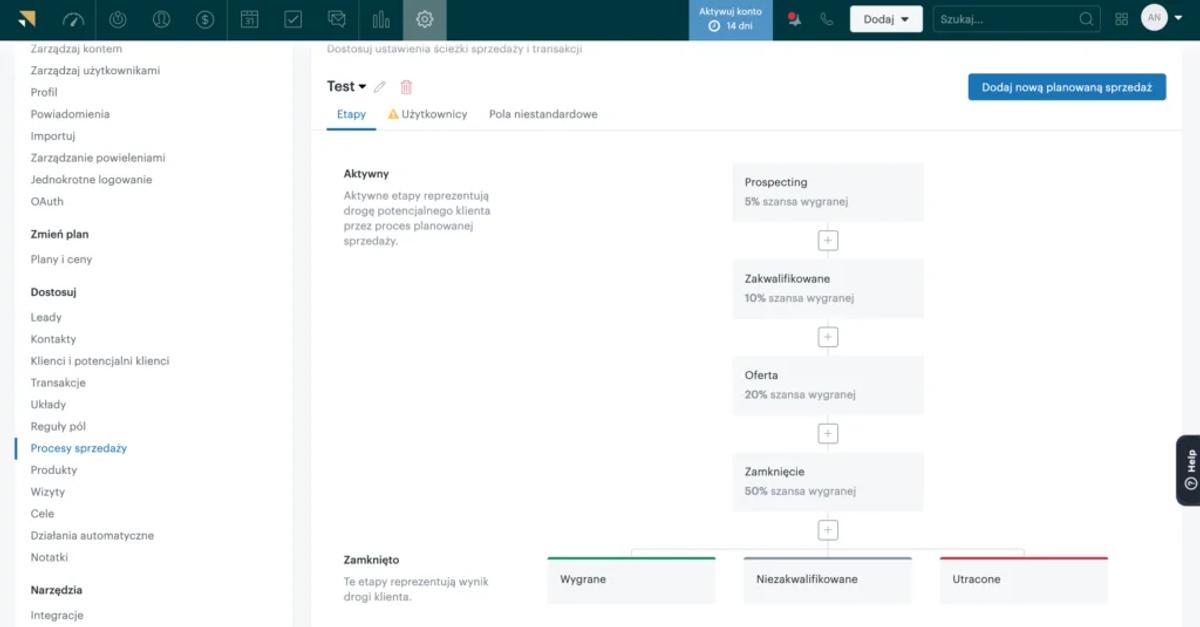This screenshot has width=1200, height=627.
Task: Select Procesy sprzedaży in the sidebar
Action: point(79,448)
